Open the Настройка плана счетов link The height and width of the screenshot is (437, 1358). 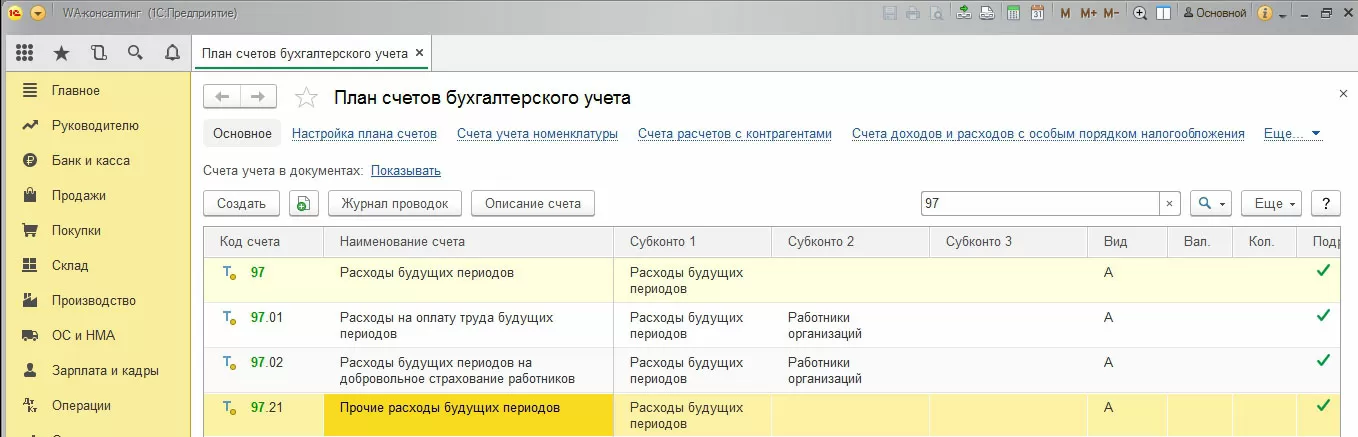coord(364,133)
